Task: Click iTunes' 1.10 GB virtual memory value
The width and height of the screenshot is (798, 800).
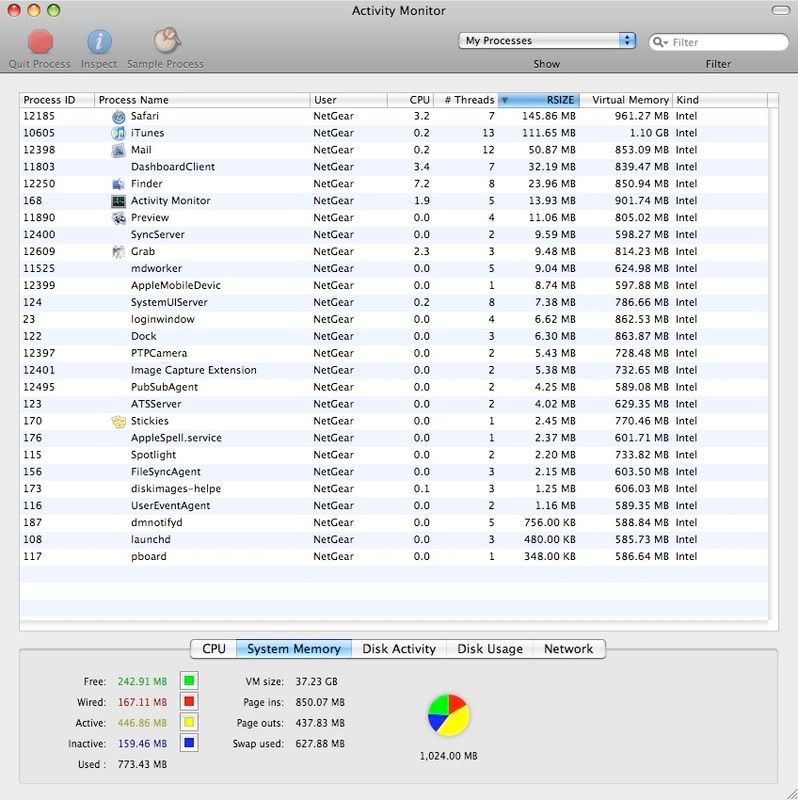Action: click(649, 133)
